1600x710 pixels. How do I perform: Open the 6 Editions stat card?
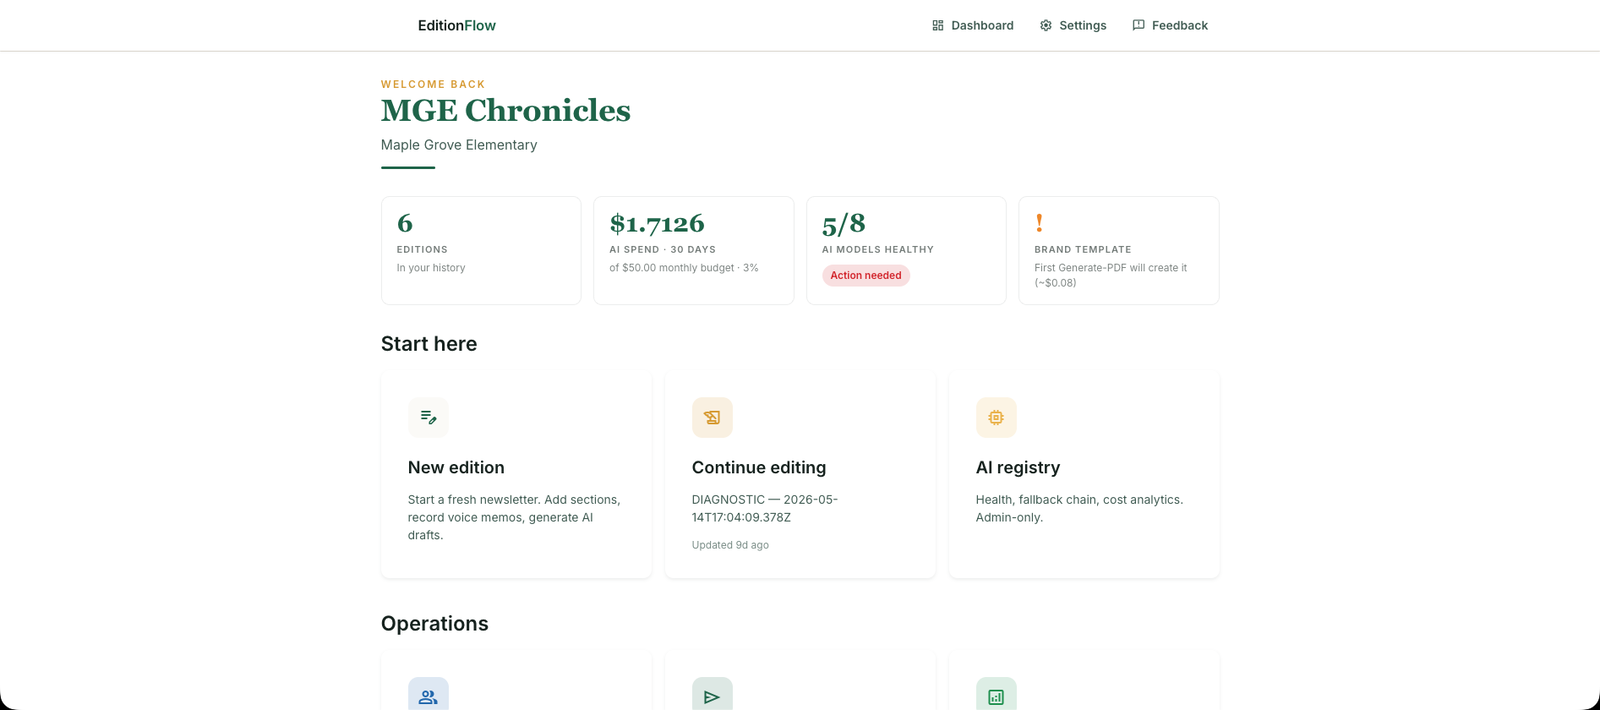click(x=481, y=250)
